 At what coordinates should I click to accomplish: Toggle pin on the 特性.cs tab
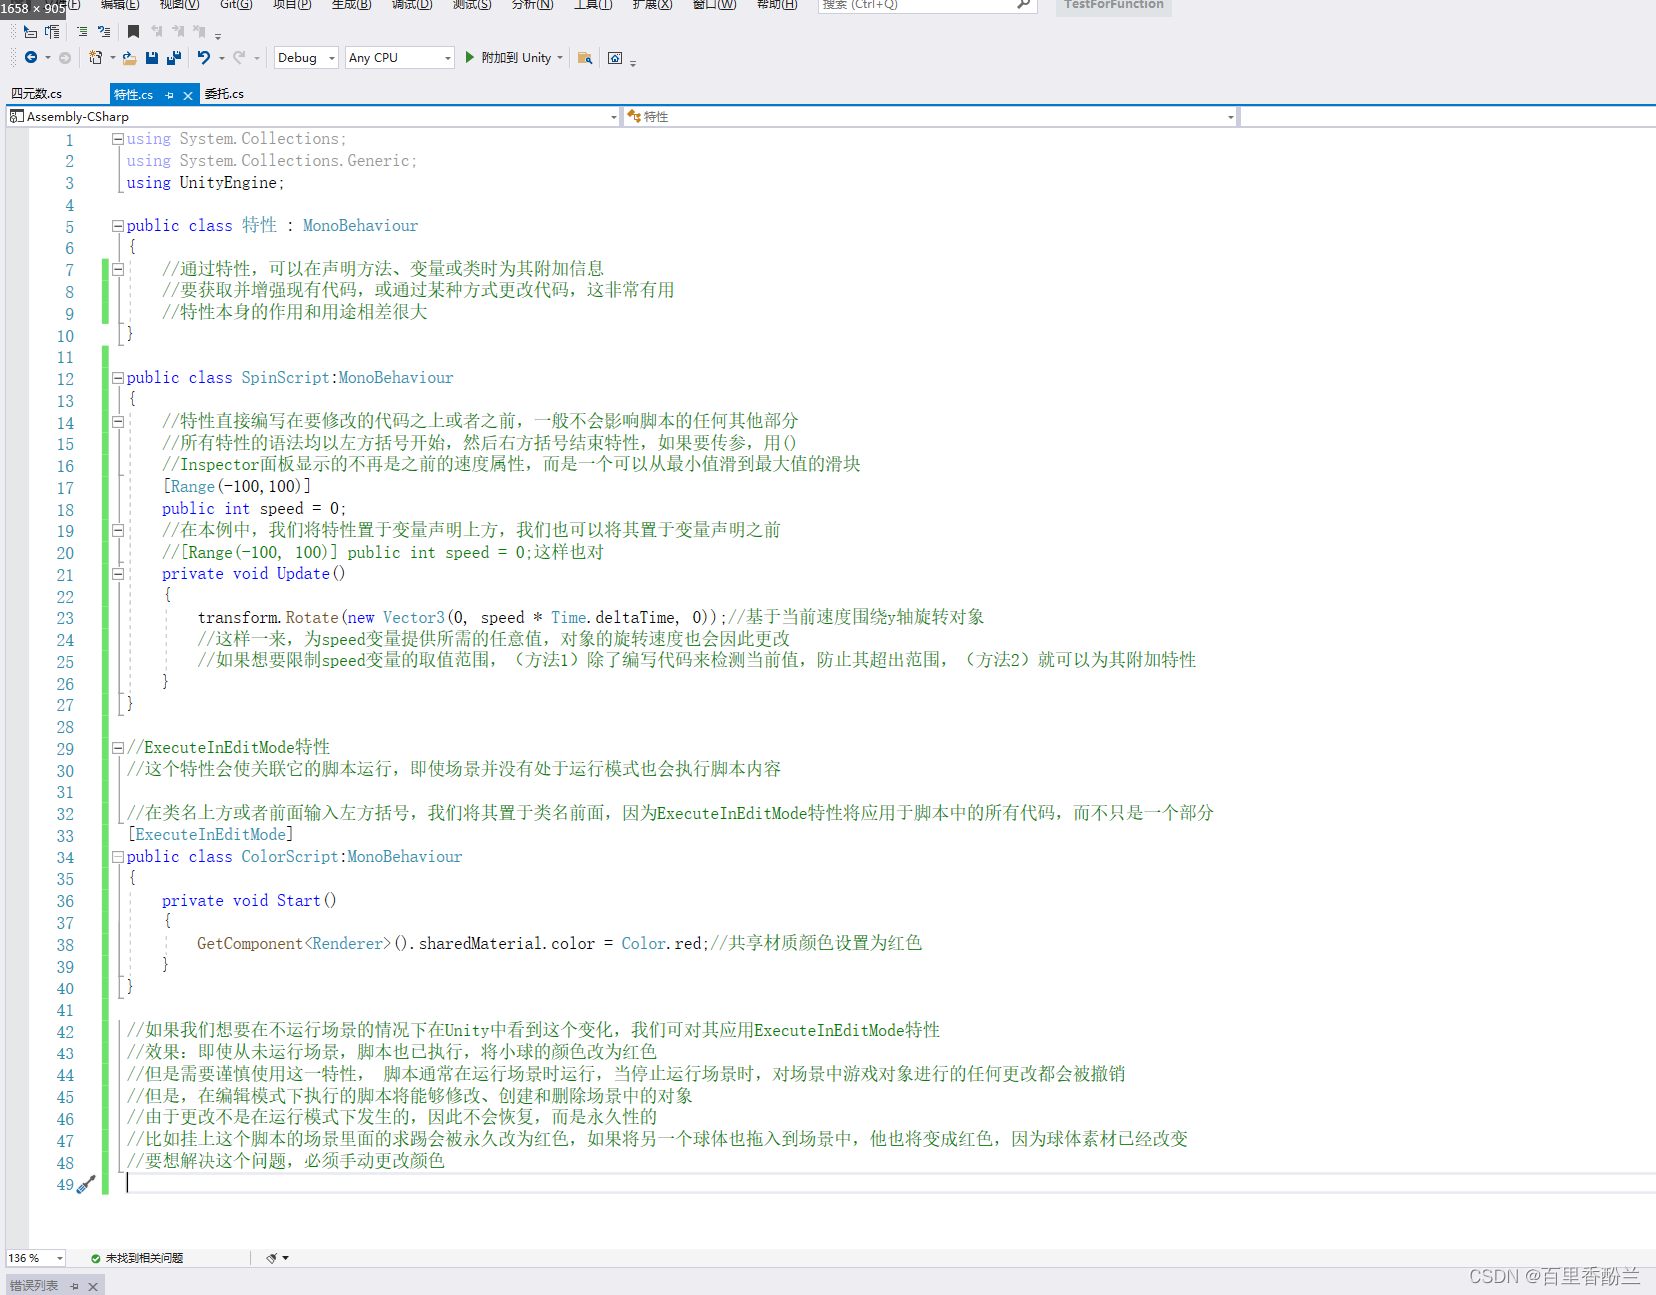(x=170, y=95)
